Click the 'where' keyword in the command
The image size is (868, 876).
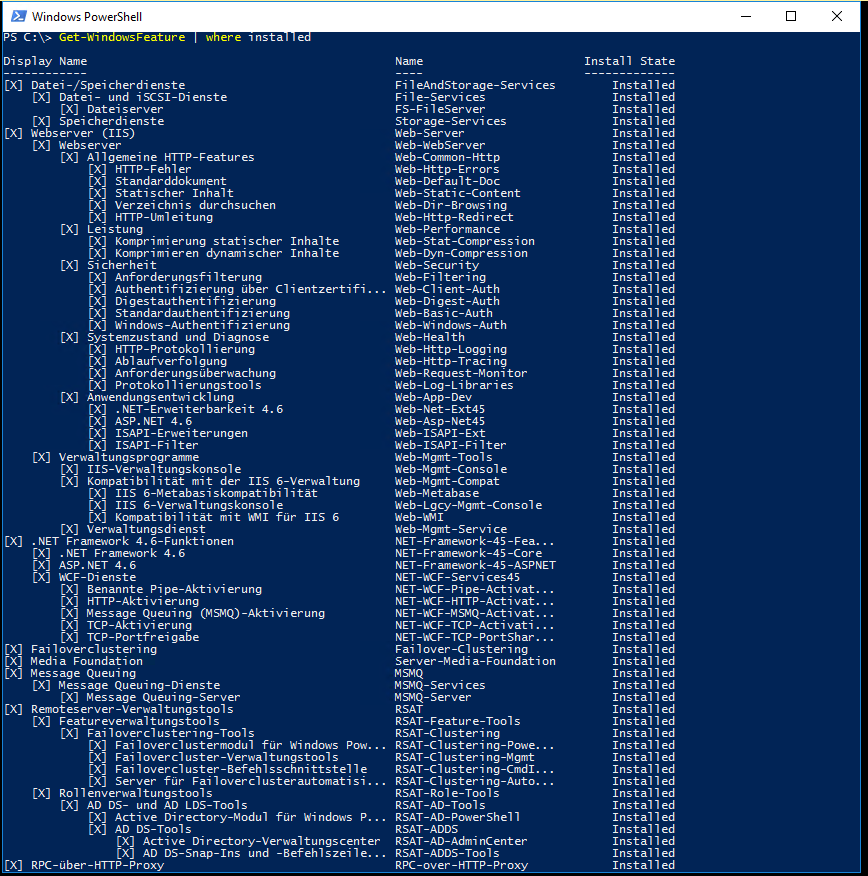(x=223, y=37)
